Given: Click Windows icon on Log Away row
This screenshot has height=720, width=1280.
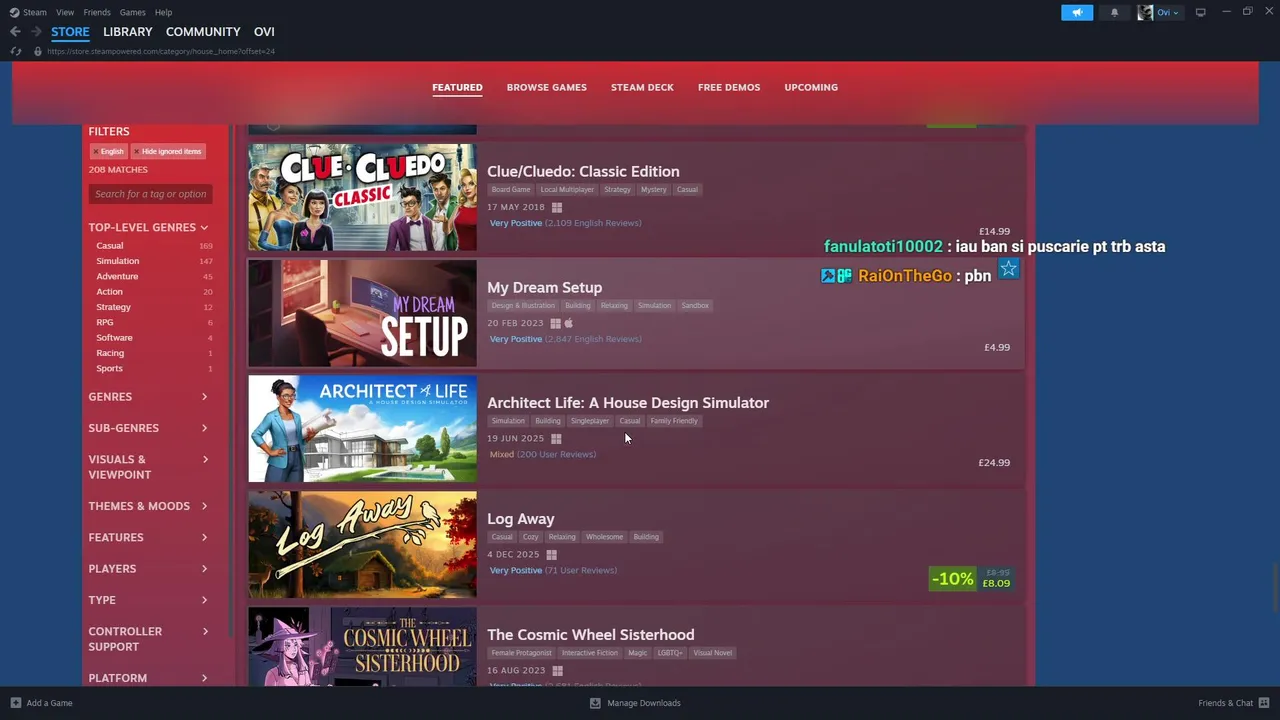Looking at the screenshot, I should [551, 555].
